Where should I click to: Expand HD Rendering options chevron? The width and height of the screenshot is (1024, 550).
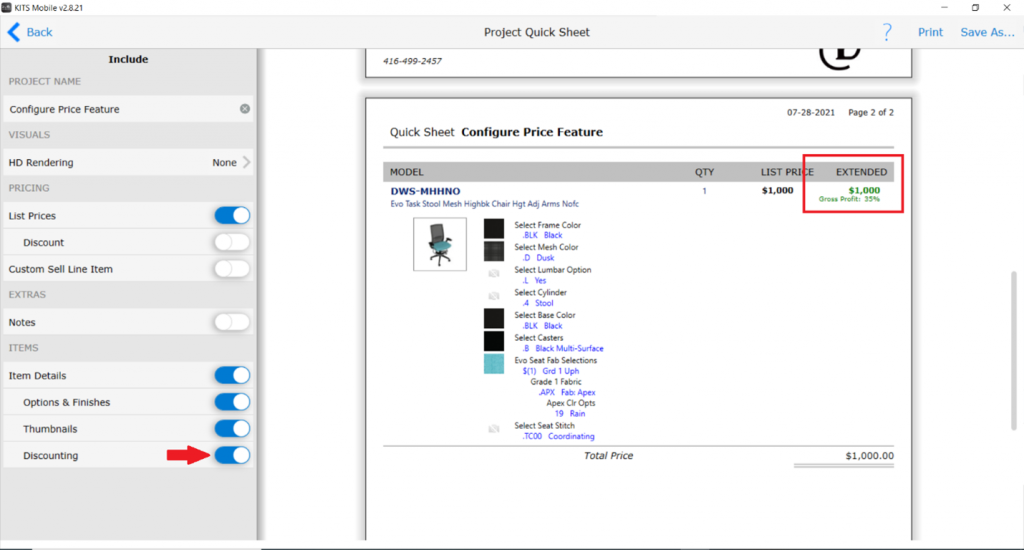[246, 162]
